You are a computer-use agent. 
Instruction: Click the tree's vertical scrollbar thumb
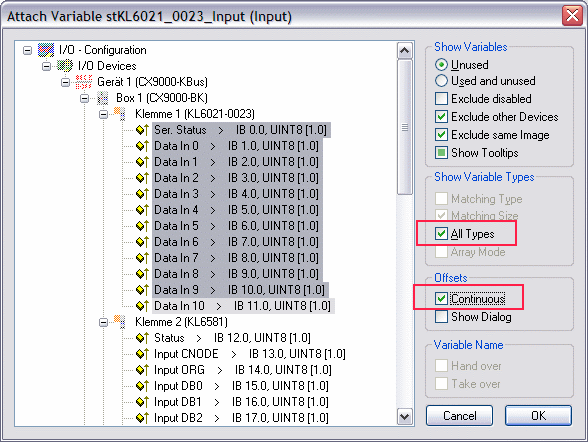coord(404,127)
